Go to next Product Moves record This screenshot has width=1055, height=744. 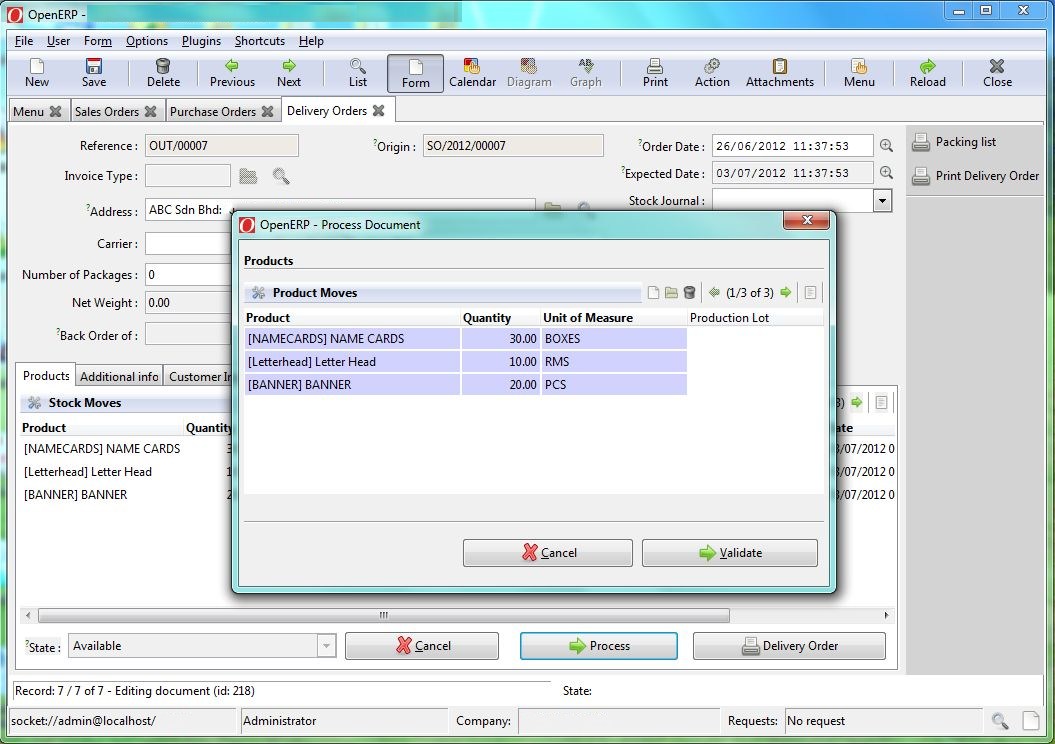coord(786,293)
